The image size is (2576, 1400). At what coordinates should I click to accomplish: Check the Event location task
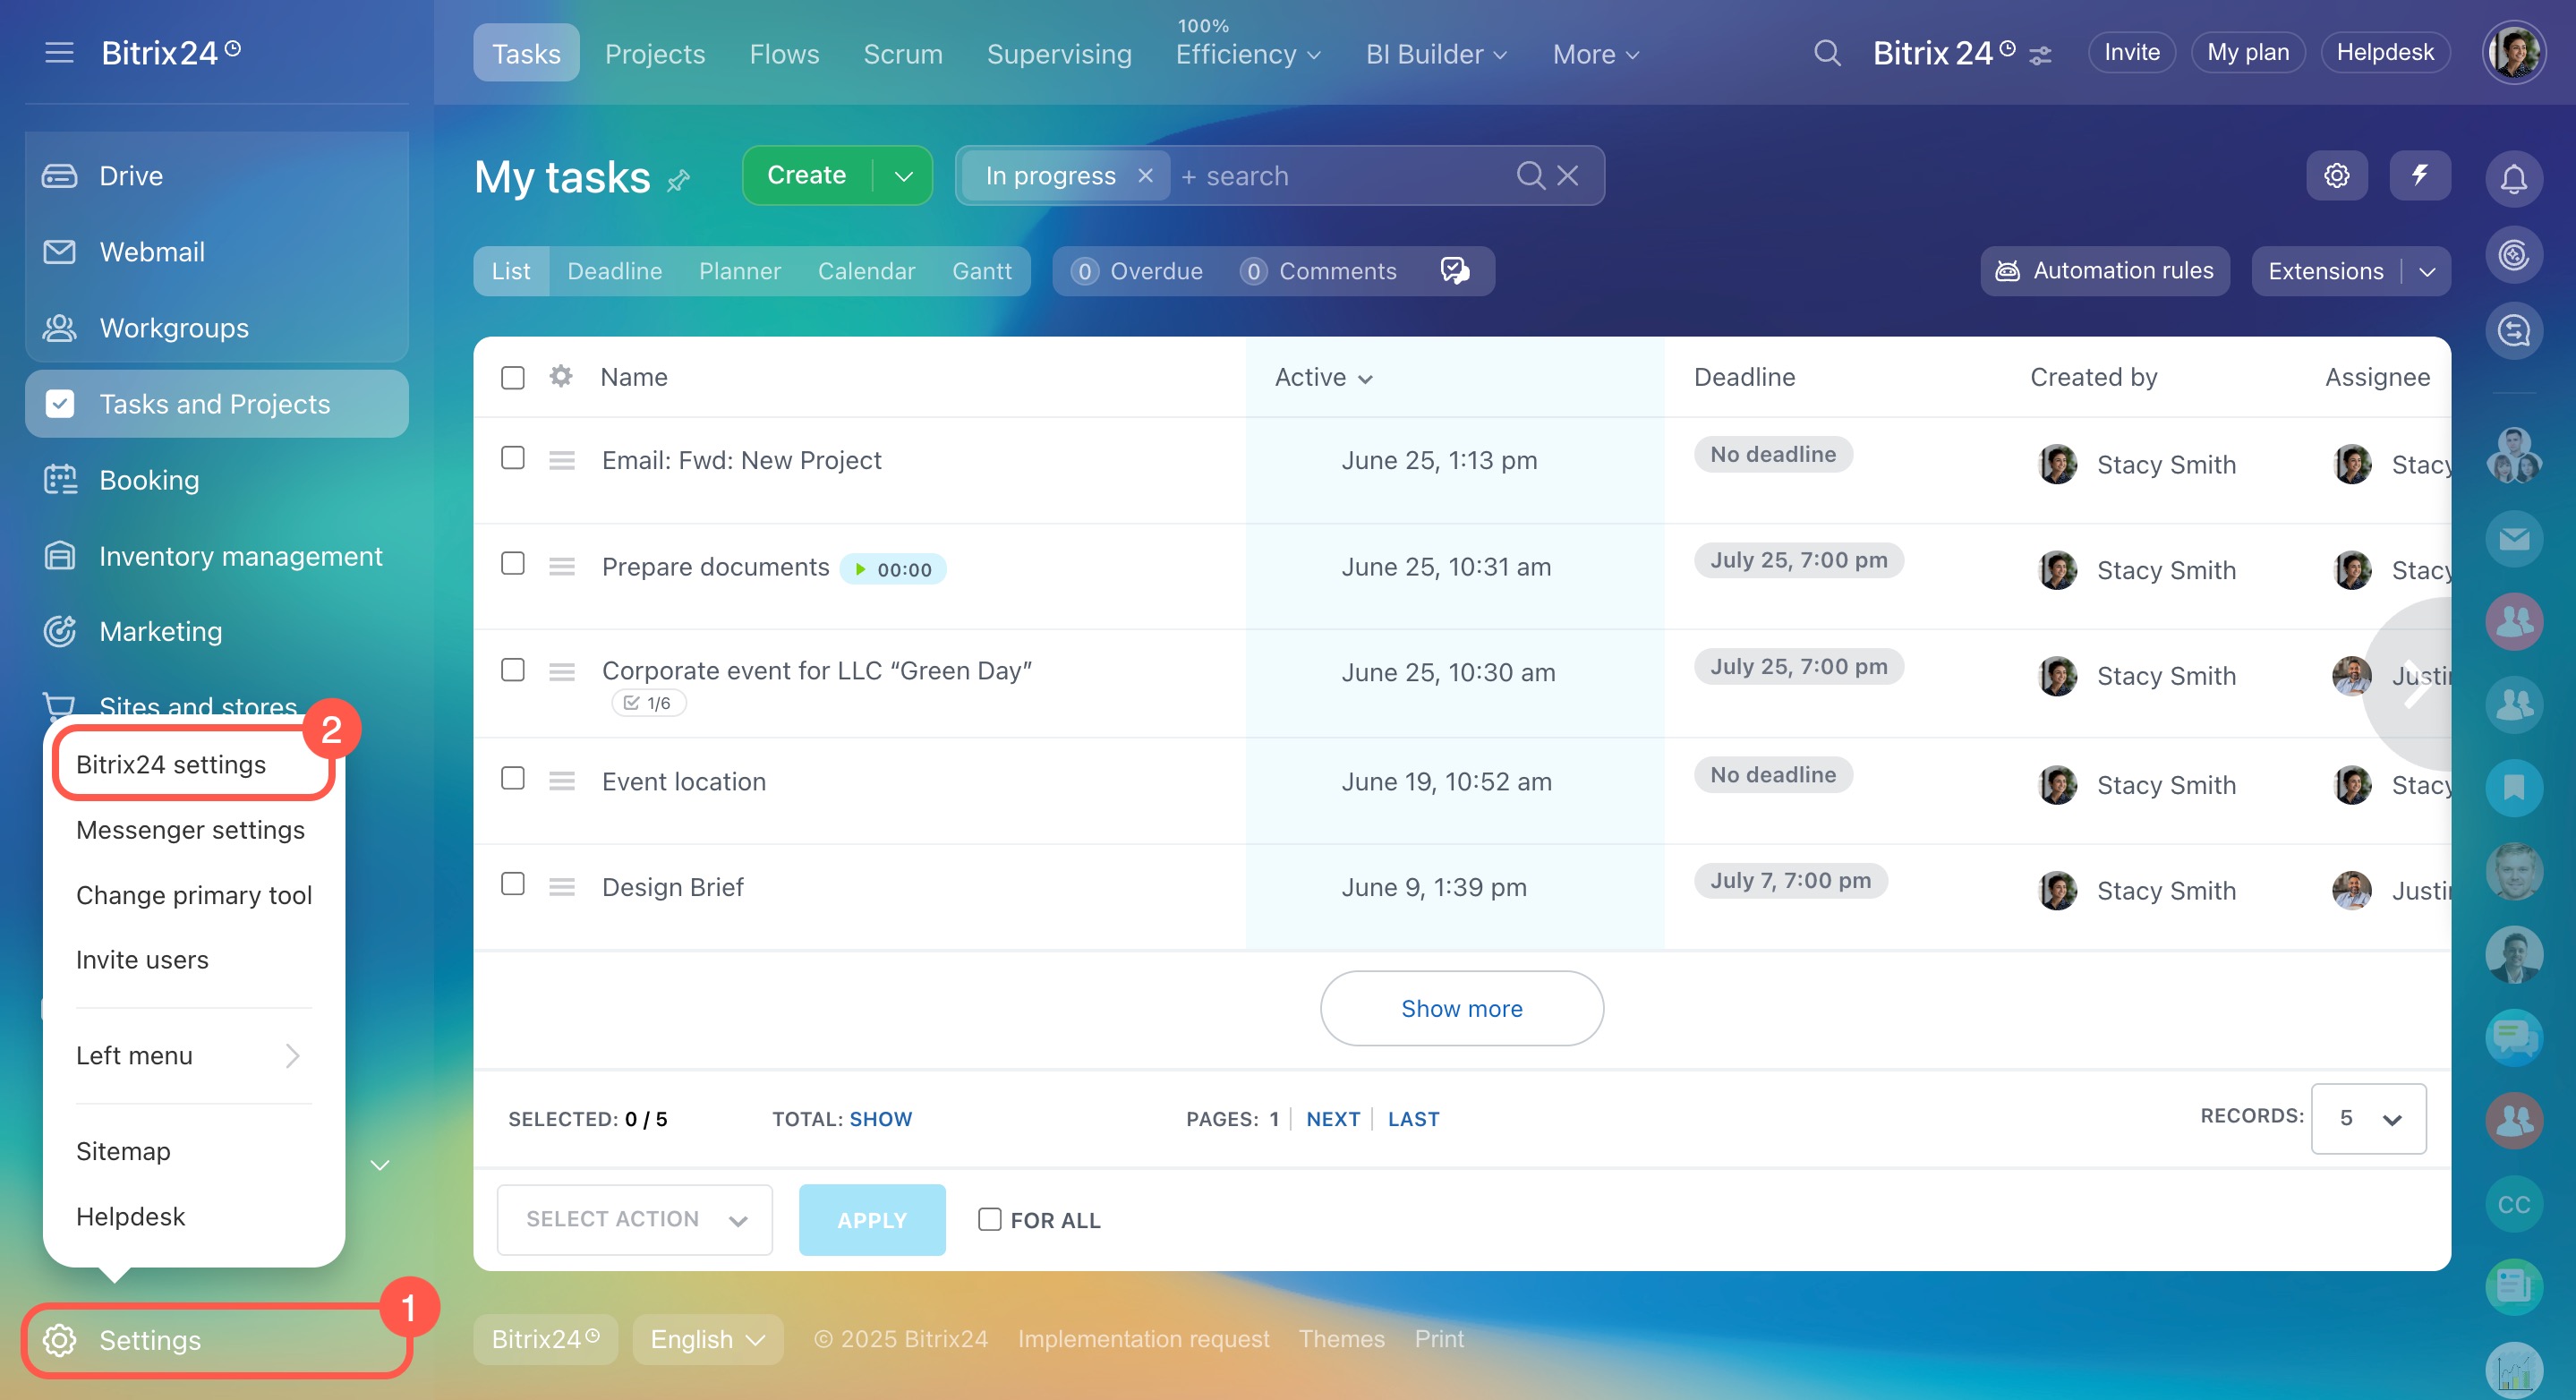tap(512, 778)
